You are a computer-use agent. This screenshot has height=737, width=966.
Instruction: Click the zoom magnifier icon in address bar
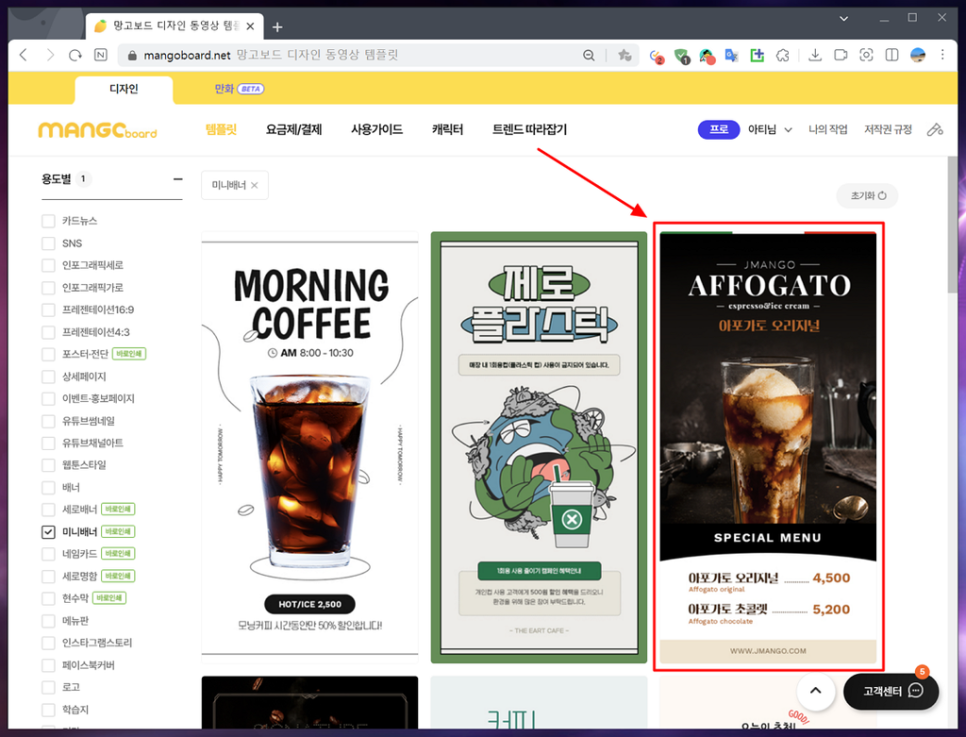589,55
